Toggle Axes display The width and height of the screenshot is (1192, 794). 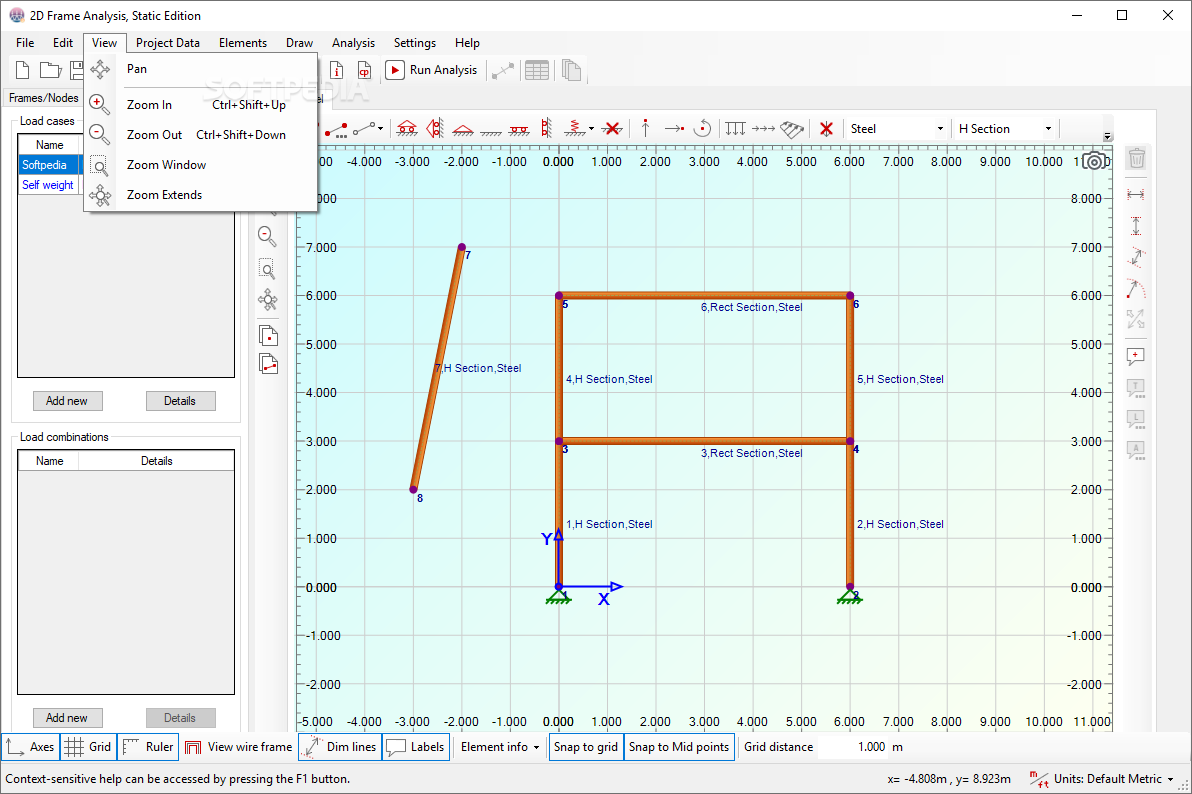point(30,747)
